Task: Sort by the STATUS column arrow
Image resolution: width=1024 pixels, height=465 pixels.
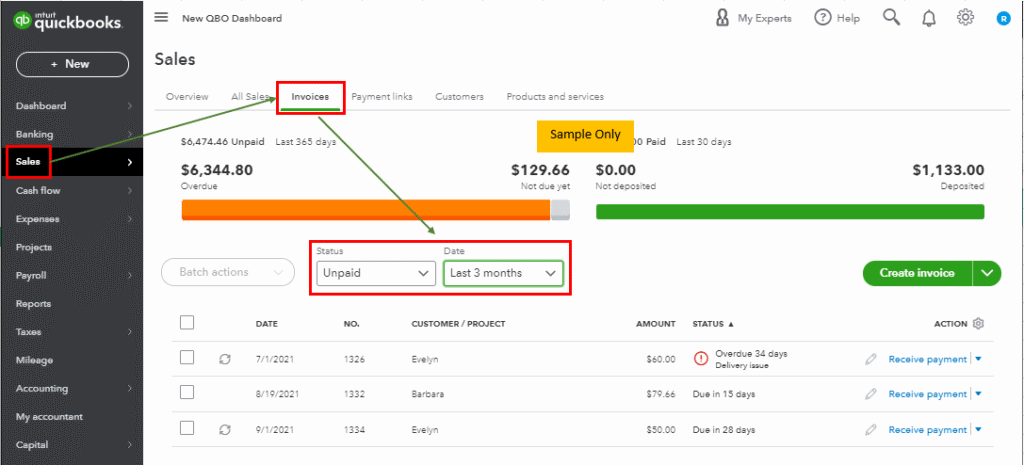Action: tap(731, 324)
